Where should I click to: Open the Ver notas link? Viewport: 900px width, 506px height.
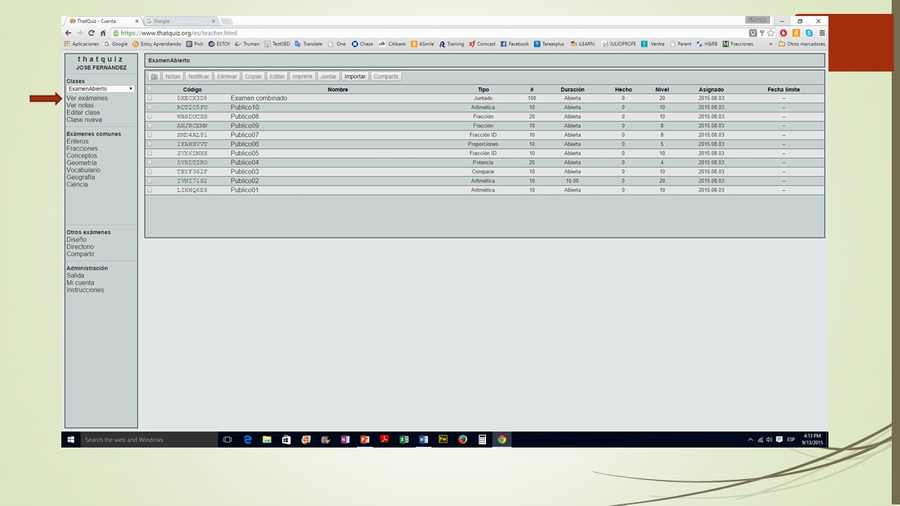[x=80, y=106]
